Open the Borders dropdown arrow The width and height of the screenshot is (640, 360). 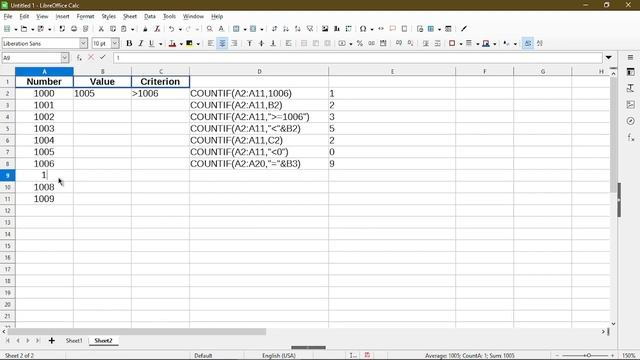point(461,44)
